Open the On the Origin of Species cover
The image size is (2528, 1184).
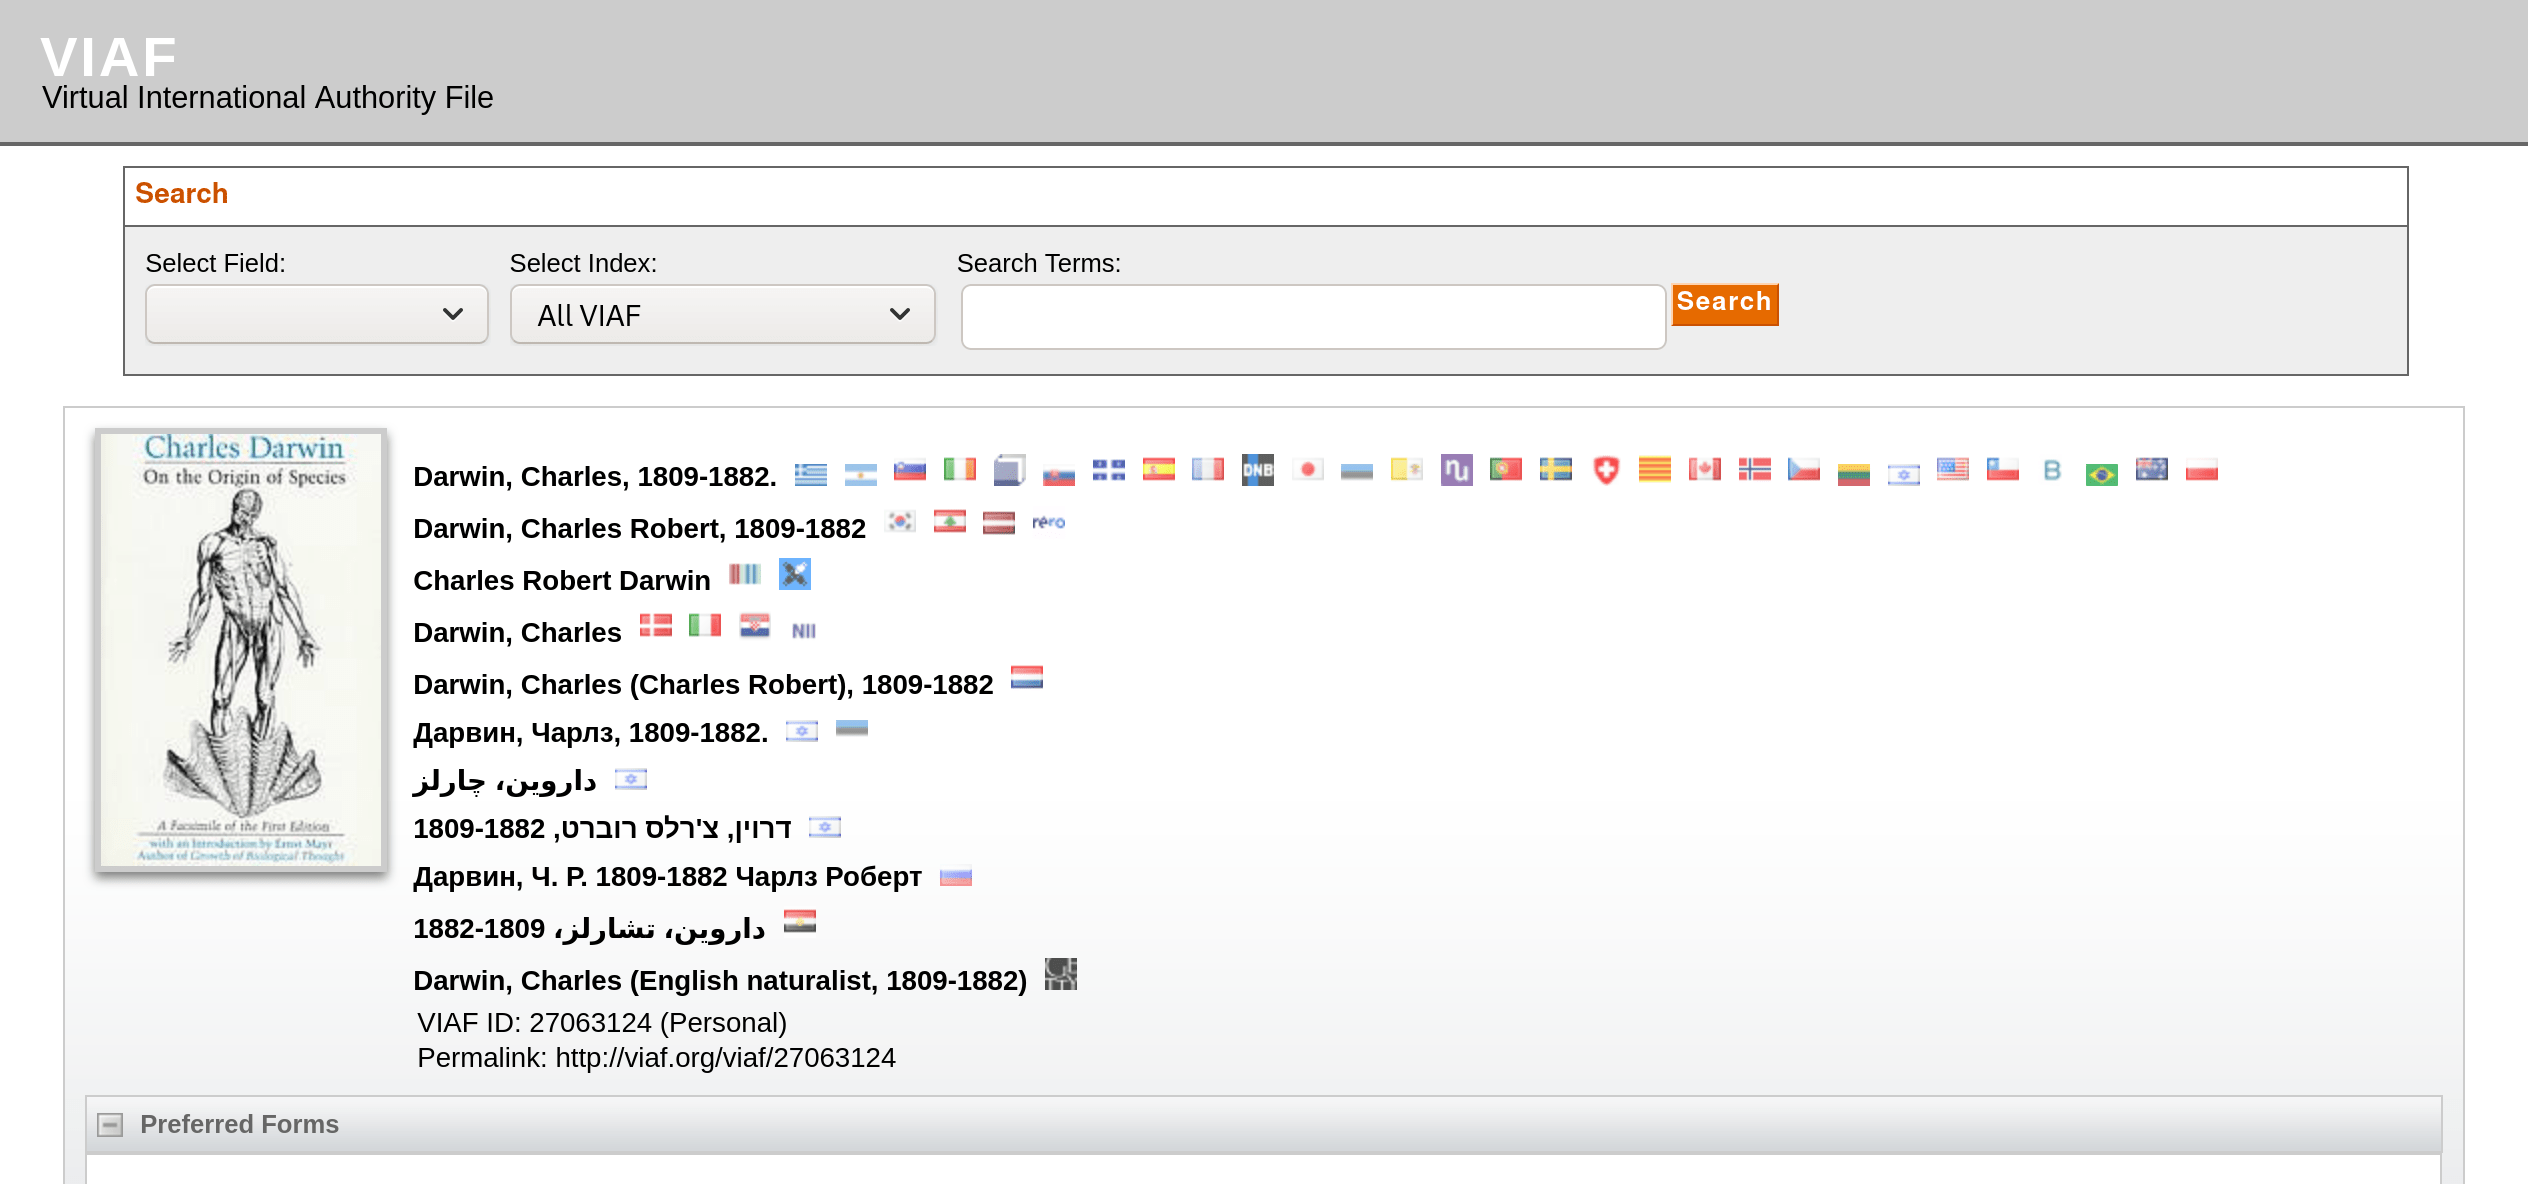click(241, 649)
